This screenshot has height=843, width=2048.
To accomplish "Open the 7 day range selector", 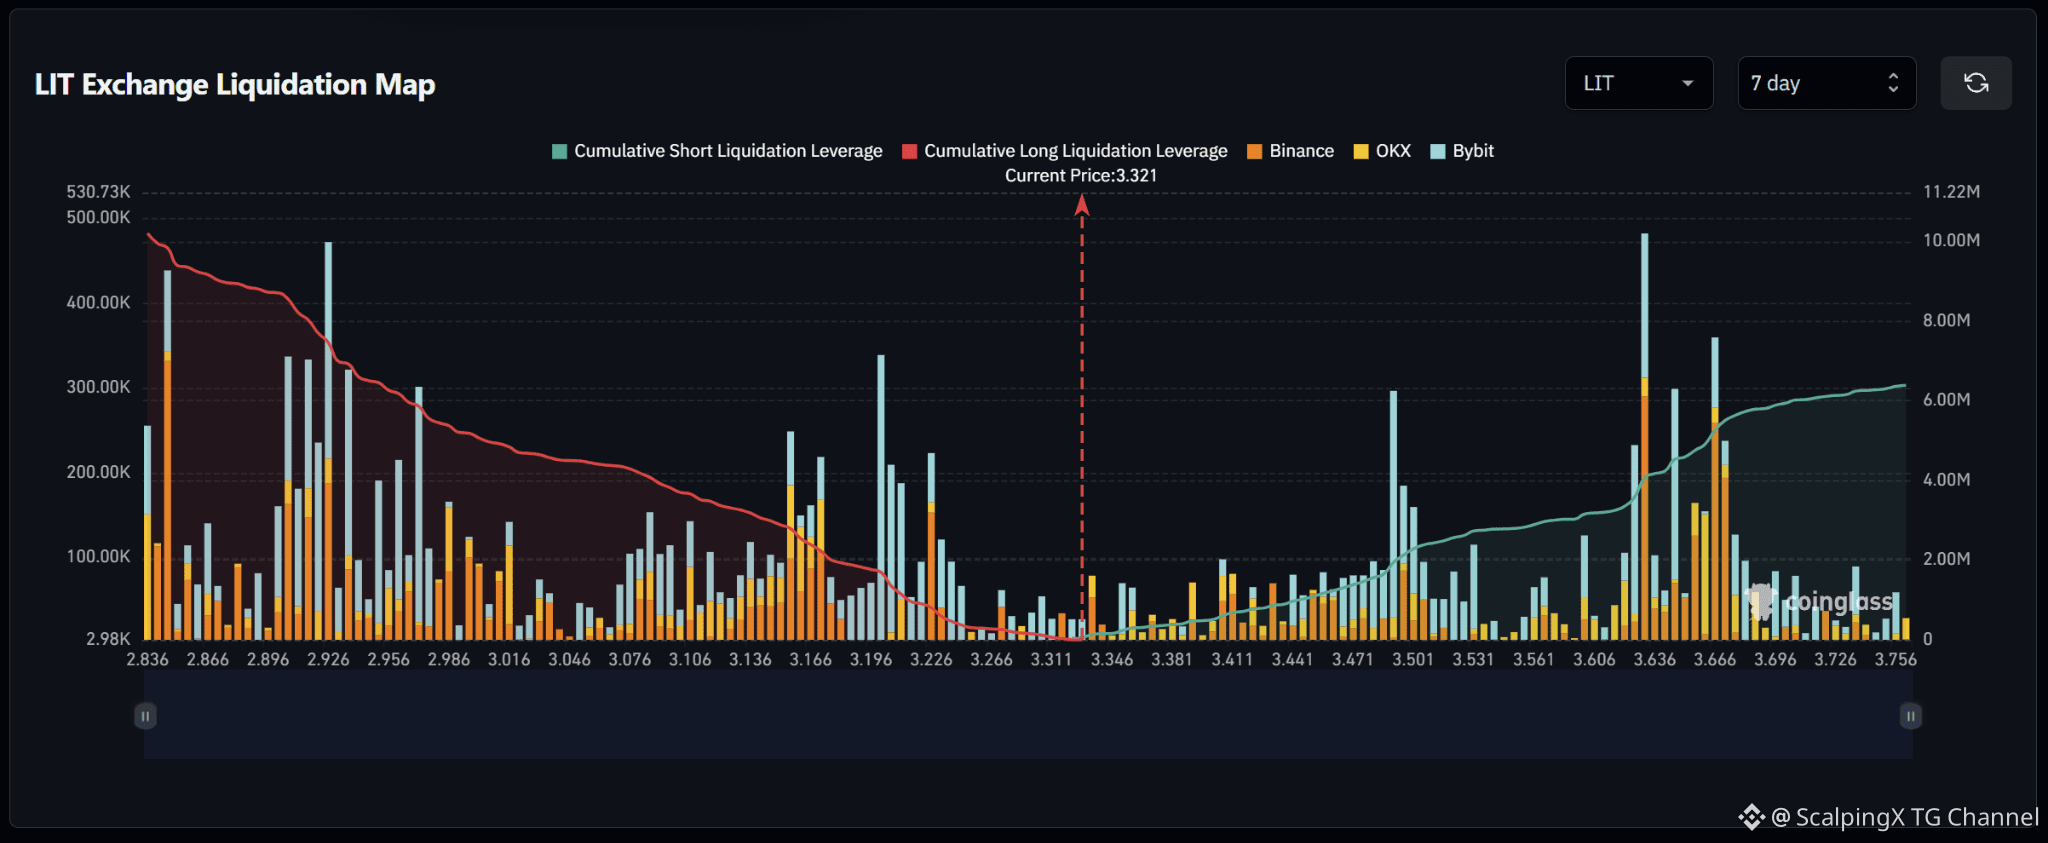I will pyautogui.click(x=1827, y=83).
